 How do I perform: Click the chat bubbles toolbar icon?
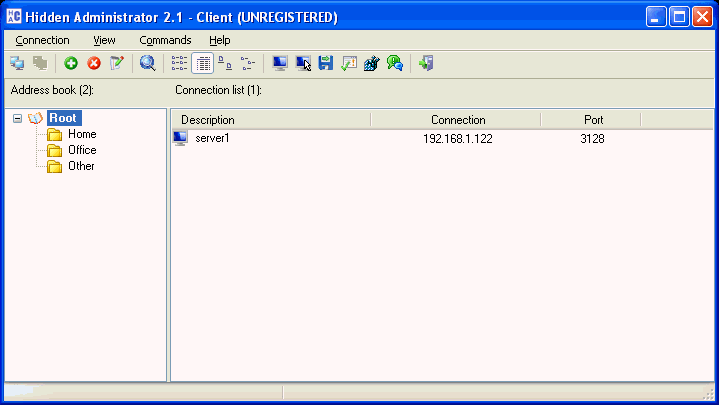pos(395,64)
